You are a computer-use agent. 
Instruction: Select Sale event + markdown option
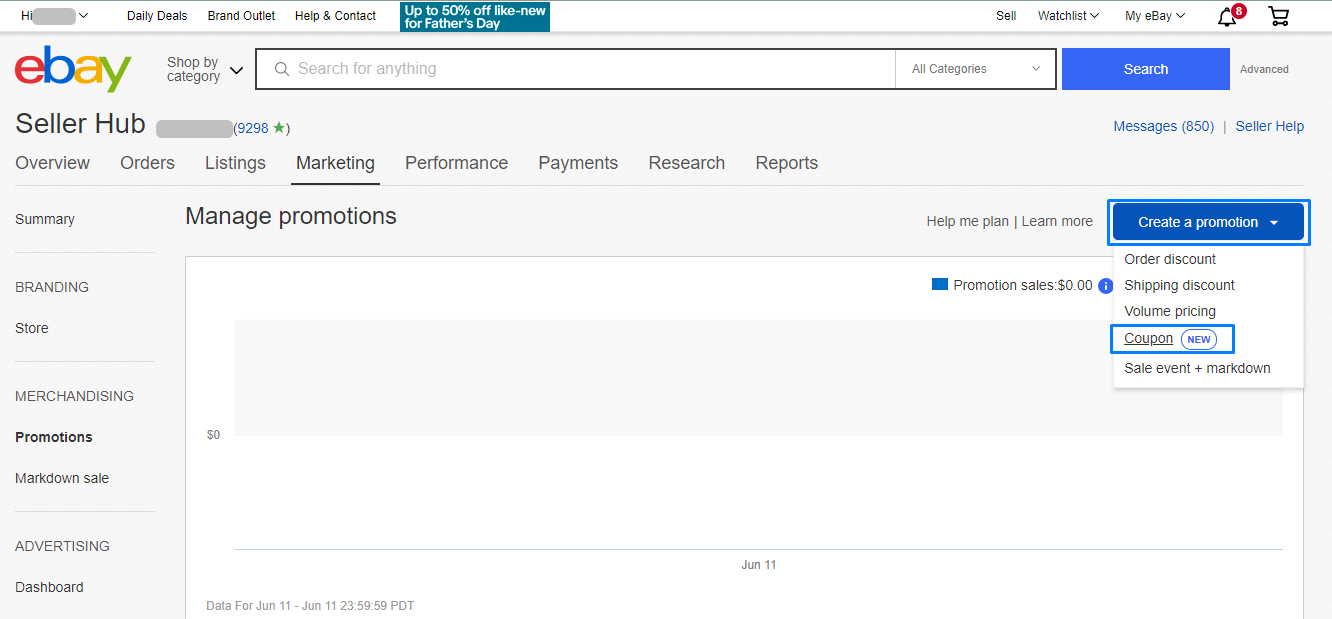point(1197,368)
